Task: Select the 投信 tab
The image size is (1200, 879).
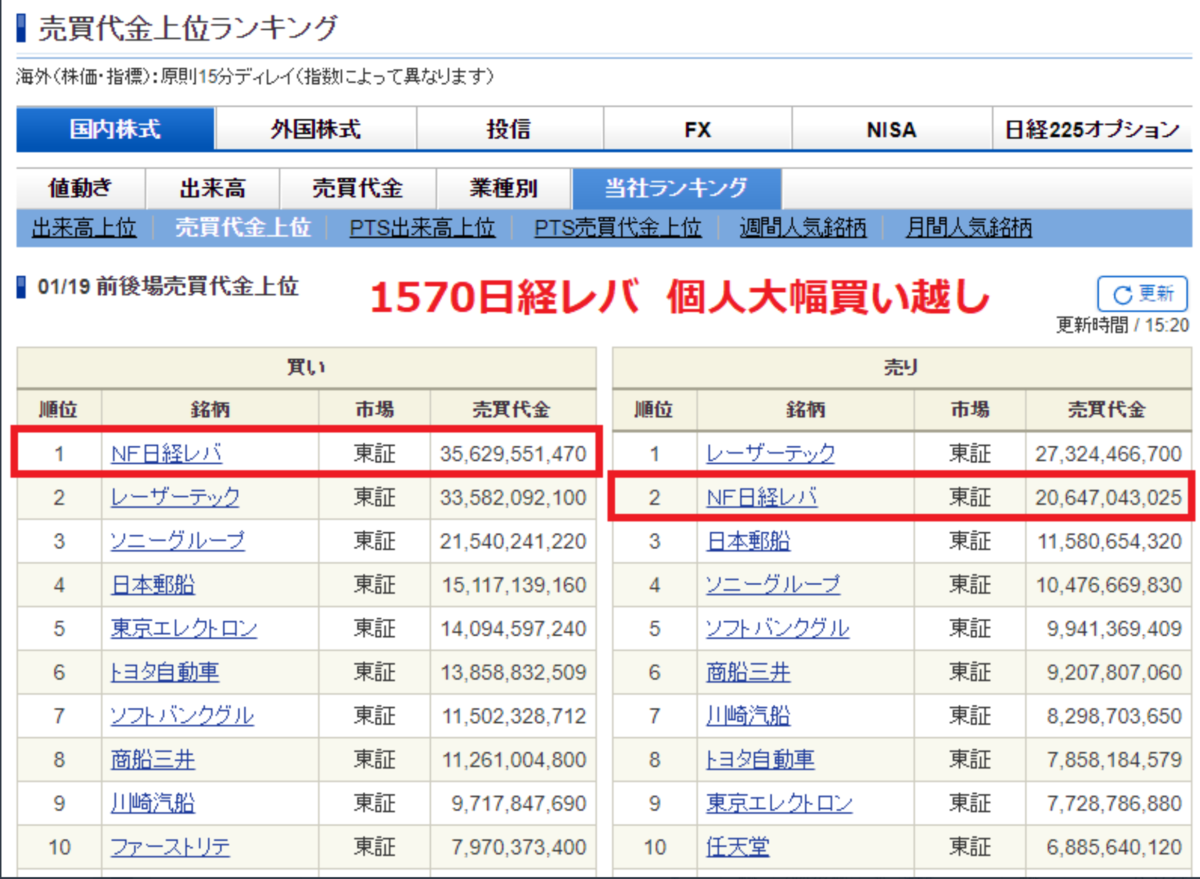Action: [x=509, y=129]
